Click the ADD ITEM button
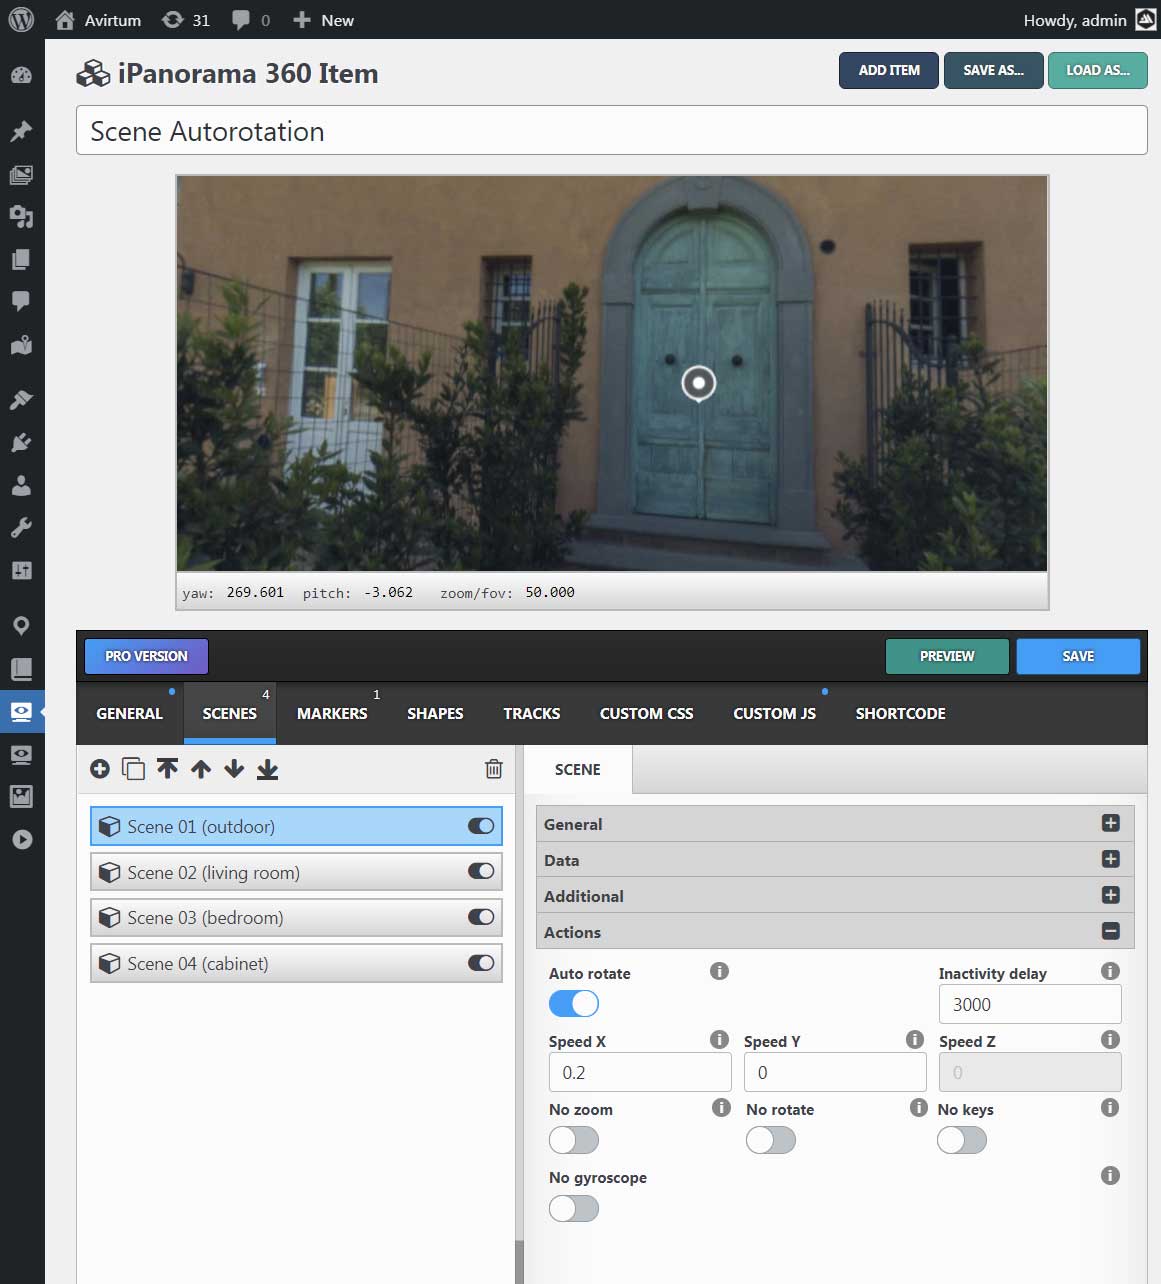The image size is (1161, 1284). coord(889,70)
